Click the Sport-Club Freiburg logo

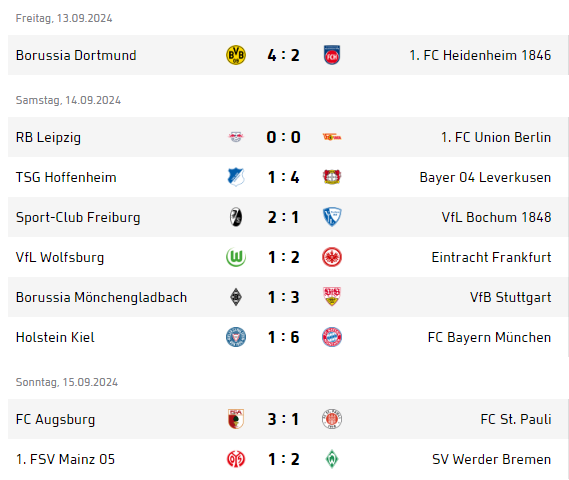tap(236, 217)
